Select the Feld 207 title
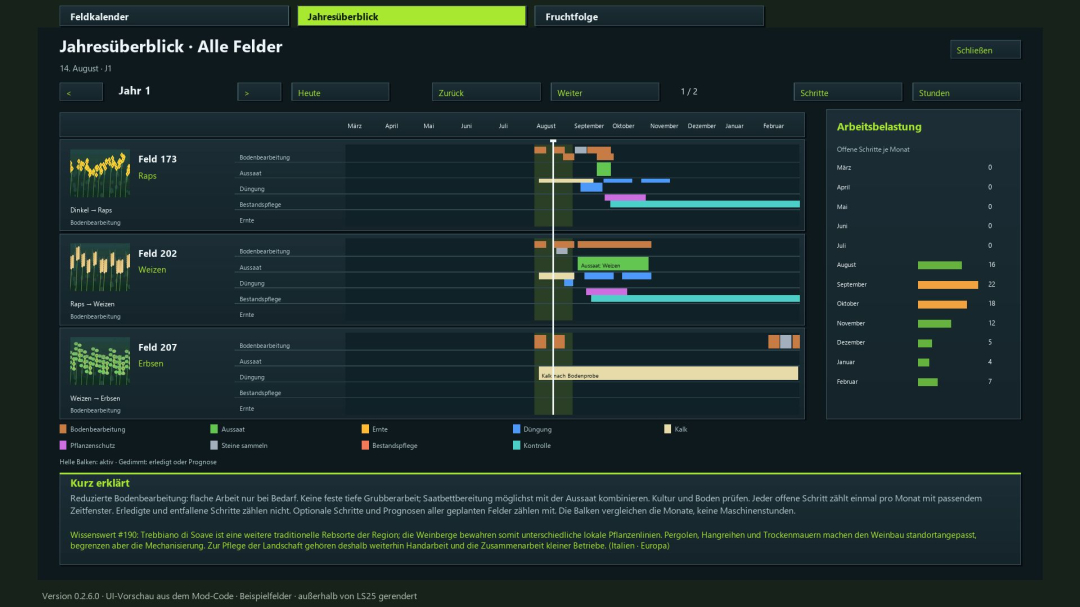The height and width of the screenshot is (607, 1080). 157,348
